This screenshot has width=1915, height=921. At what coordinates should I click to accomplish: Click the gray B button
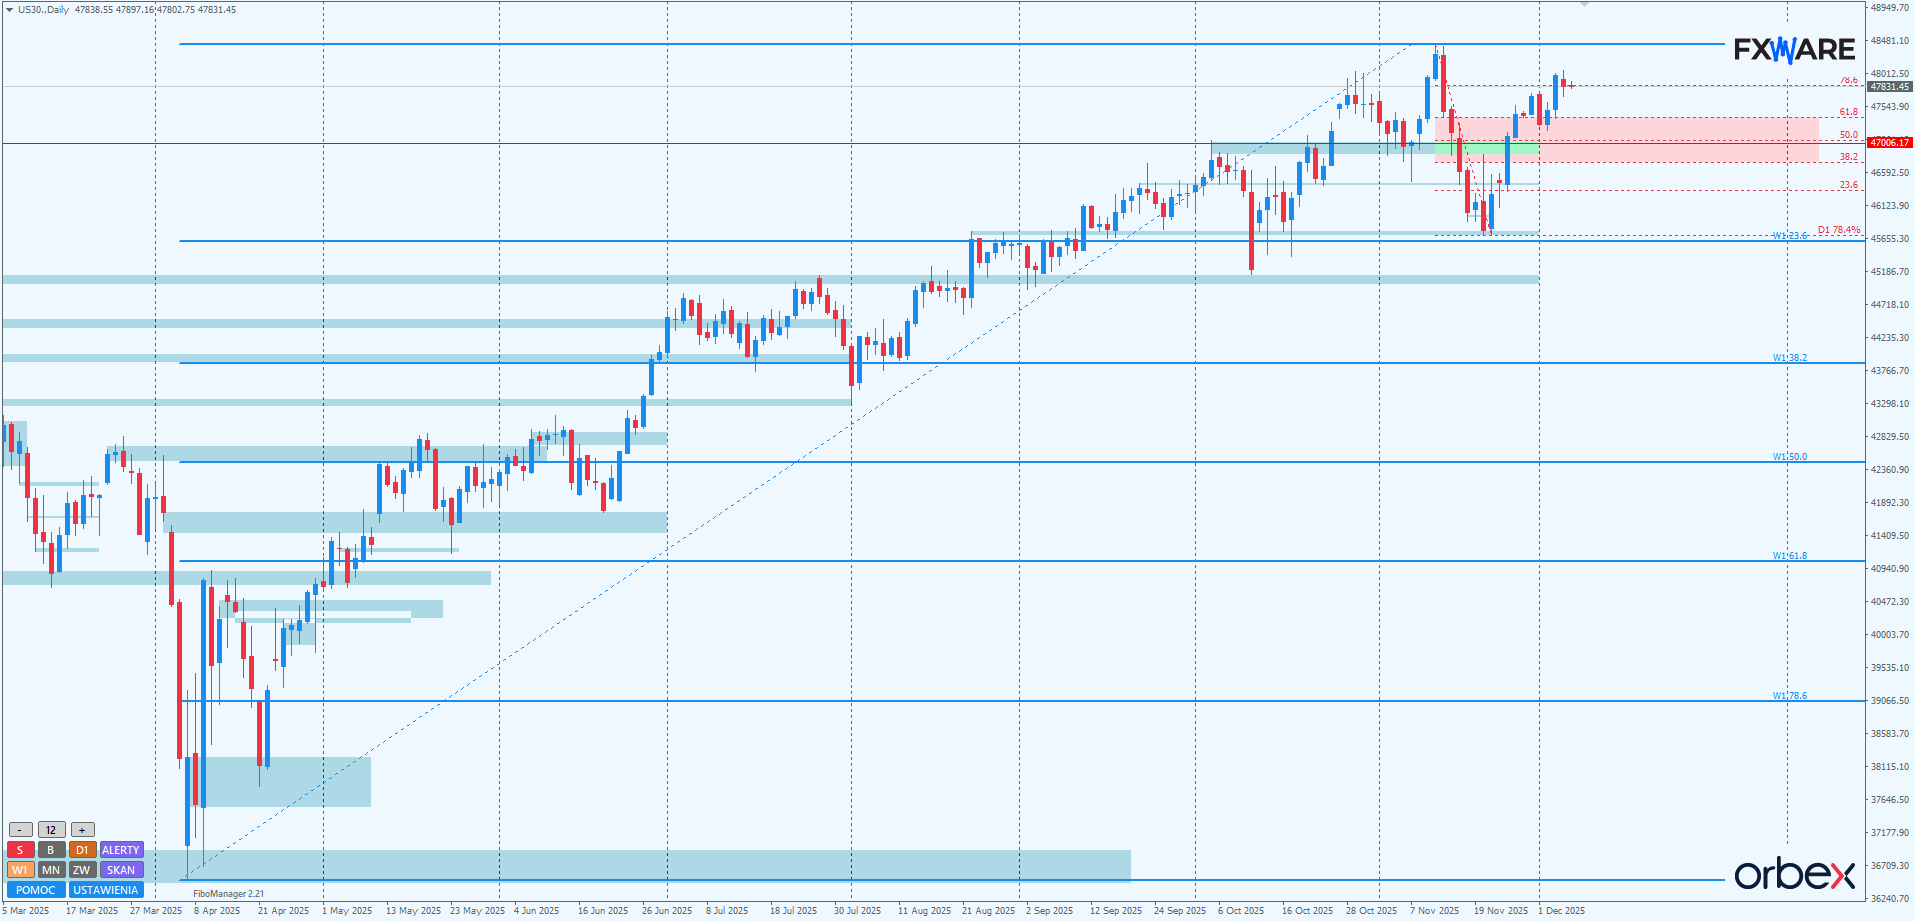51,850
